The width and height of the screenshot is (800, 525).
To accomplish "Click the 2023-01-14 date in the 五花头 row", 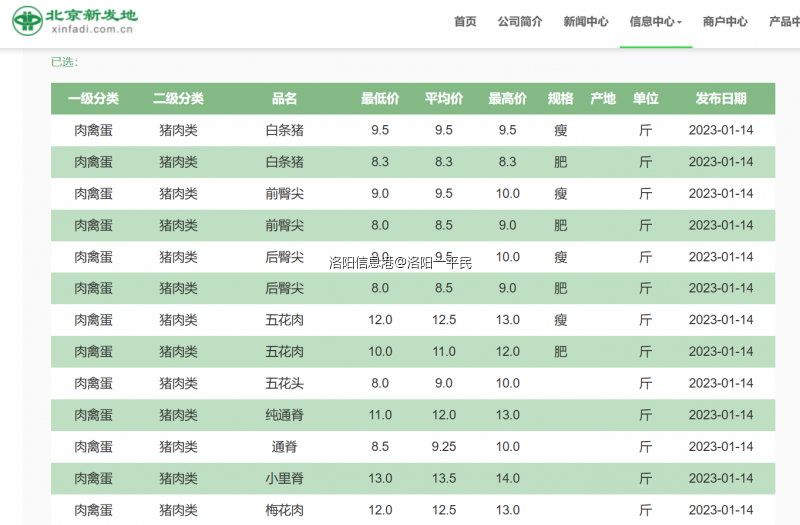I will [721, 383].
